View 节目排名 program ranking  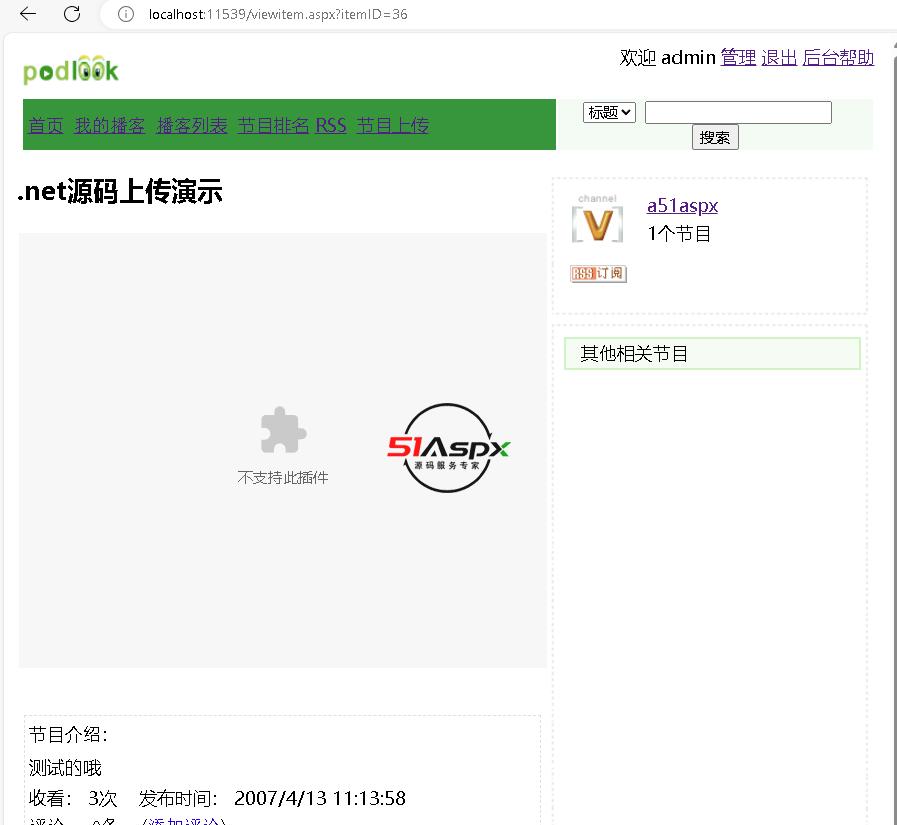coord(273,125)
